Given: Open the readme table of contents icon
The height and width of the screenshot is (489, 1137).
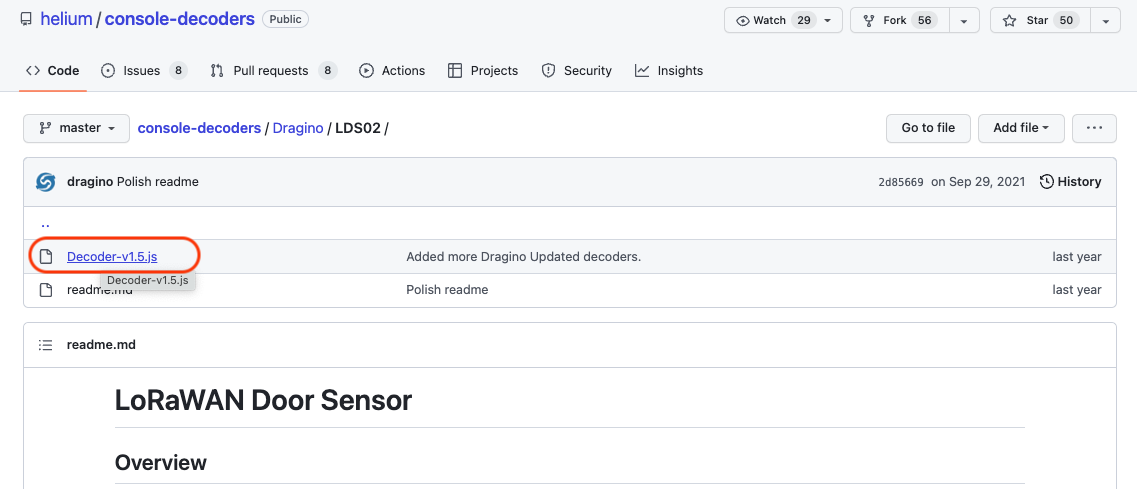Looking at the screenshot, I should (45, 345).
